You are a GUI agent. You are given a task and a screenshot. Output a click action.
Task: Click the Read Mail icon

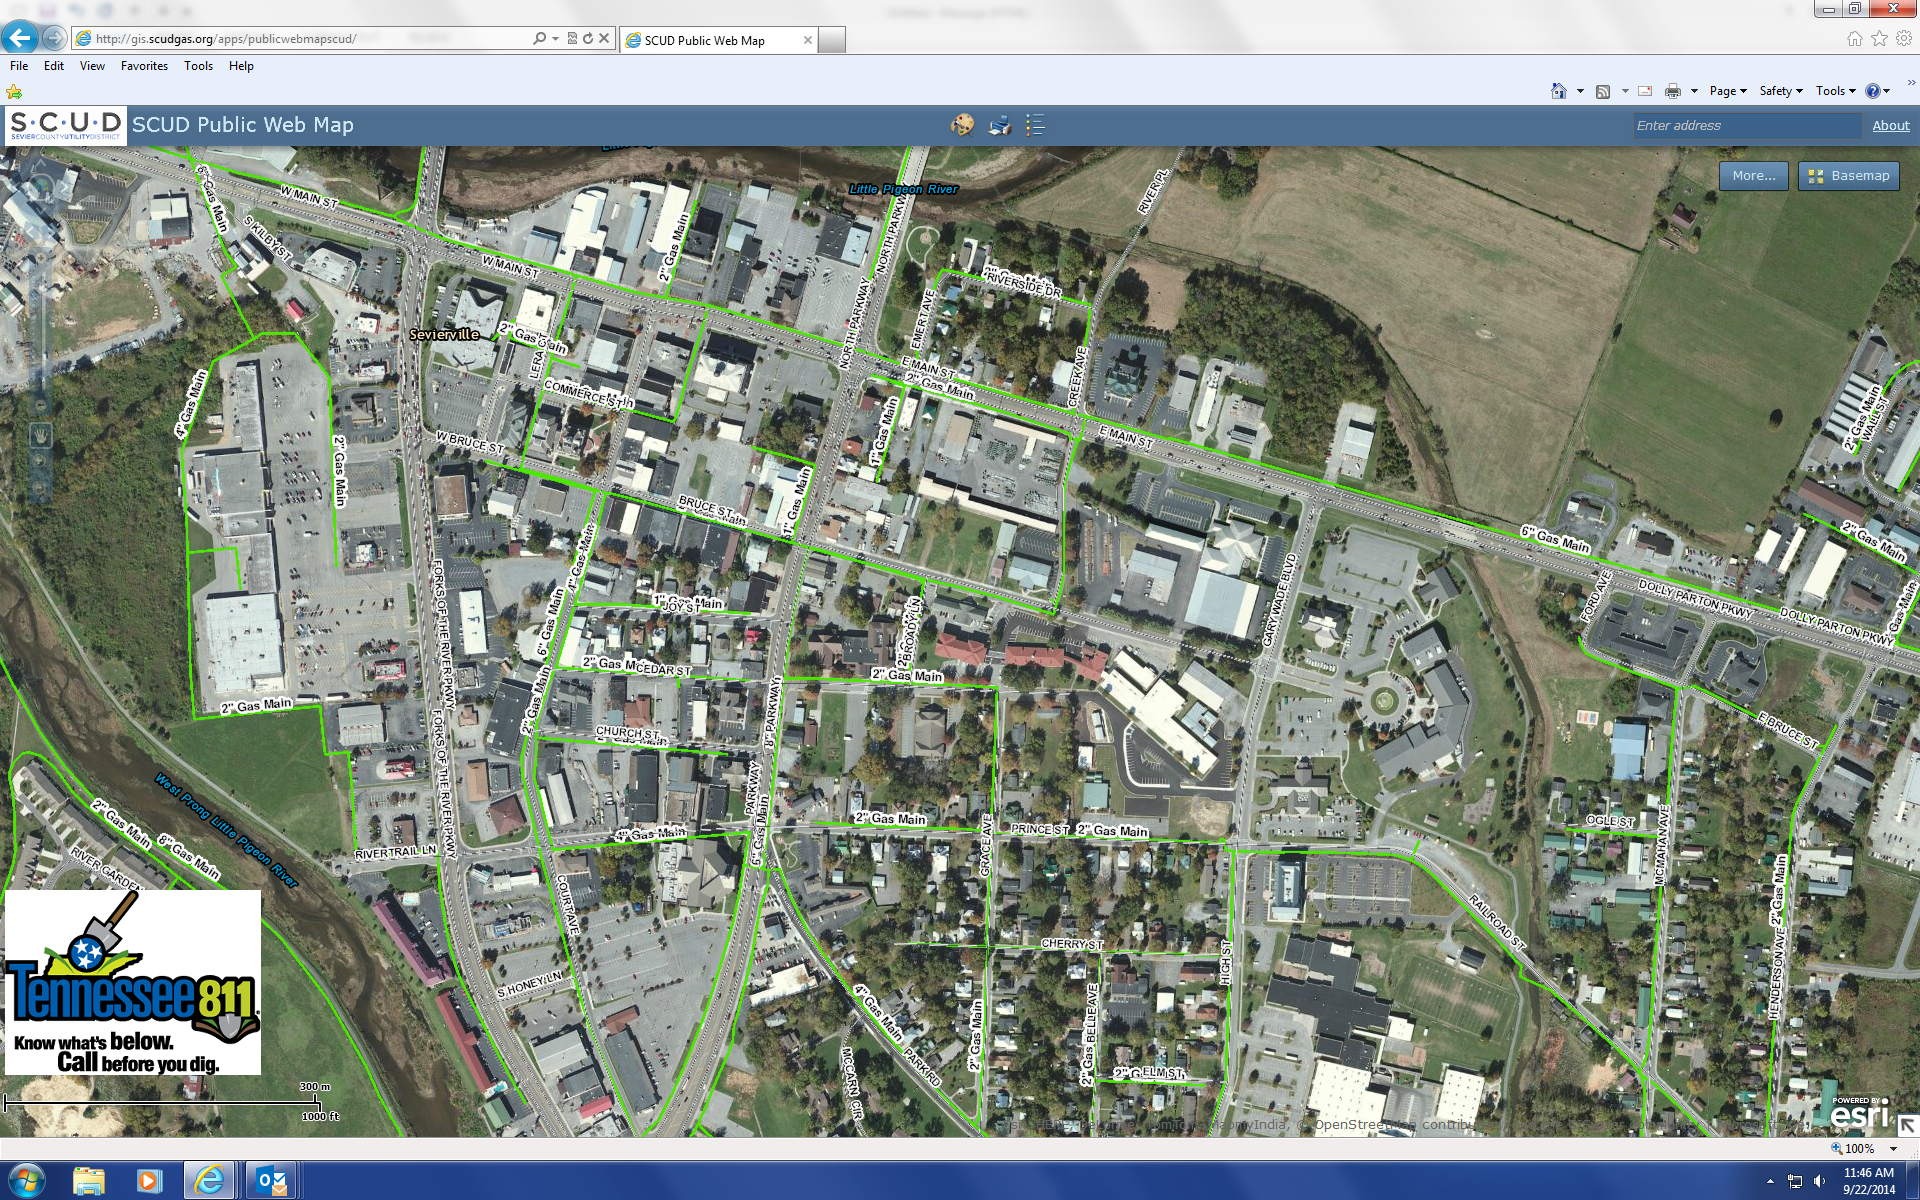(1645, 91)
